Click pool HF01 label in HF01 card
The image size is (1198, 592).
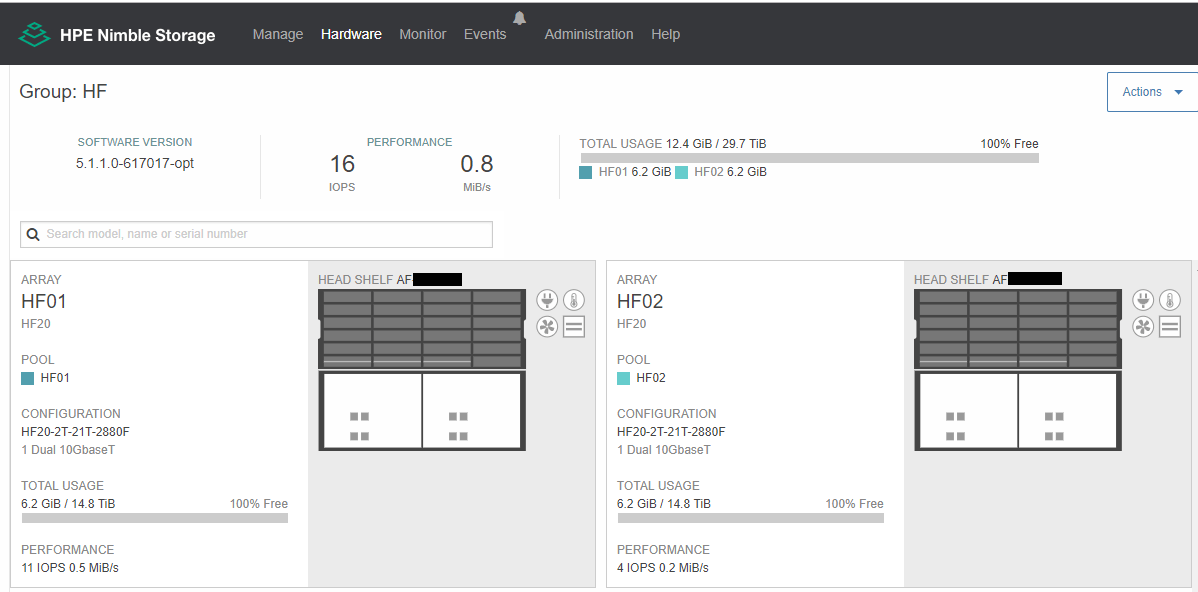coord(55,378)
